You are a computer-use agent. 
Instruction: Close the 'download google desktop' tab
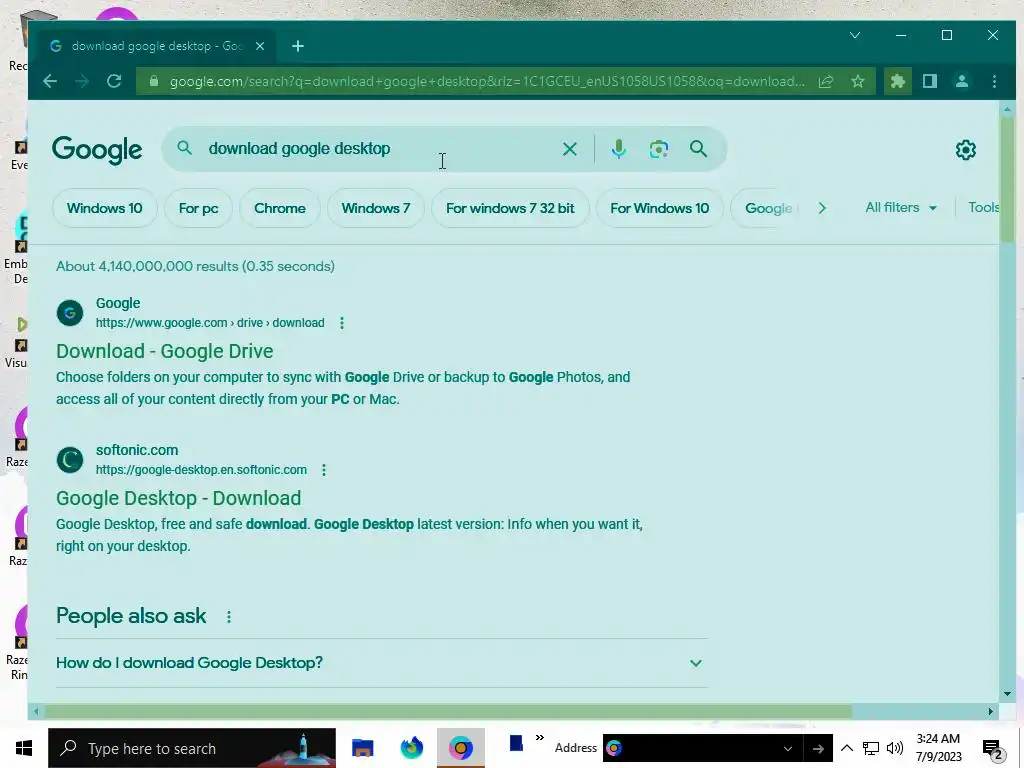coord(260,46)
